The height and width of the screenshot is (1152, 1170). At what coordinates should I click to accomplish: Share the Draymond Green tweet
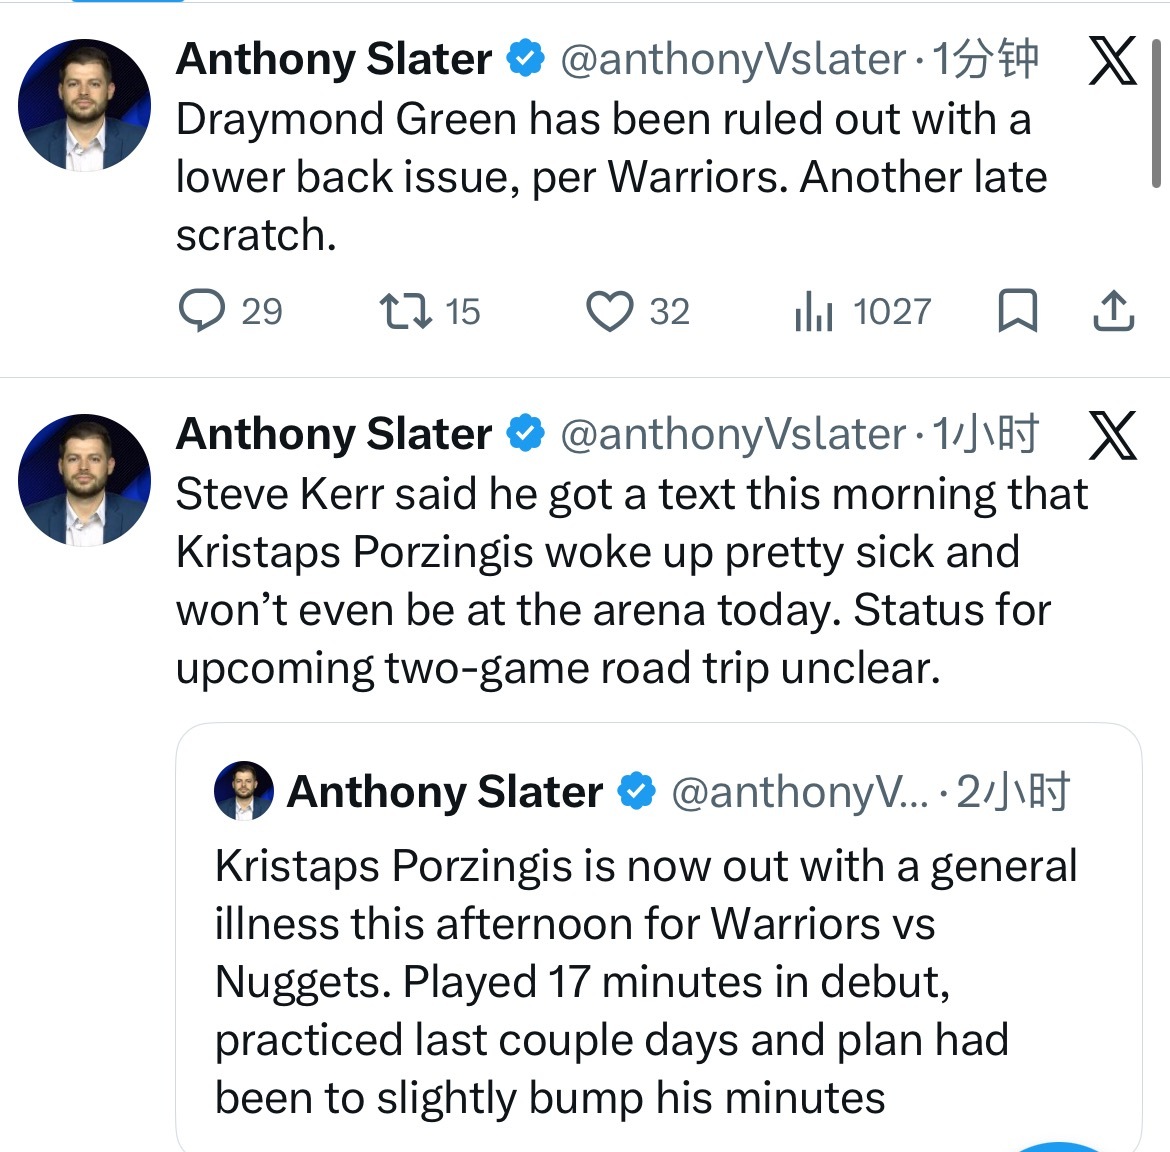(1113, 311)
